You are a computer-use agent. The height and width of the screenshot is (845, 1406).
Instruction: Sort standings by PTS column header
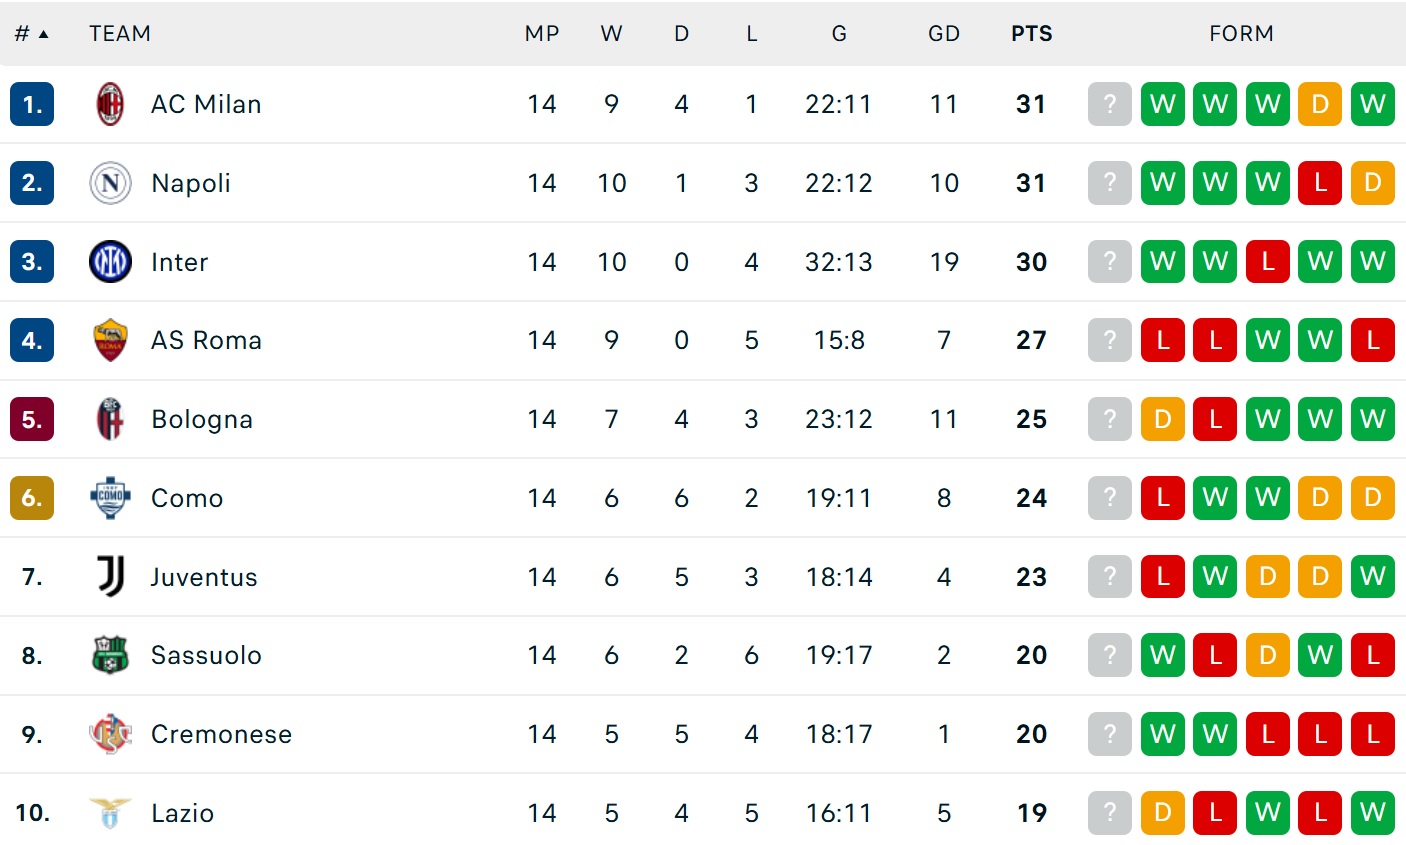coord(1031,34)
